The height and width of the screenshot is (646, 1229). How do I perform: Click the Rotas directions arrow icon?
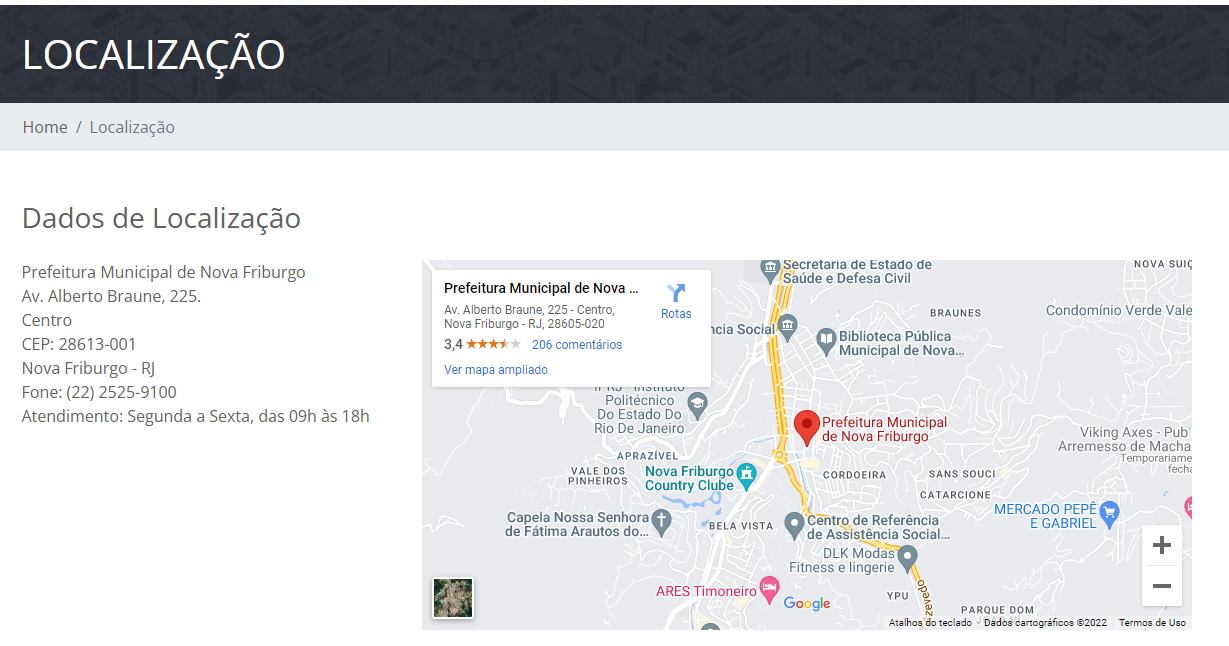676,293
